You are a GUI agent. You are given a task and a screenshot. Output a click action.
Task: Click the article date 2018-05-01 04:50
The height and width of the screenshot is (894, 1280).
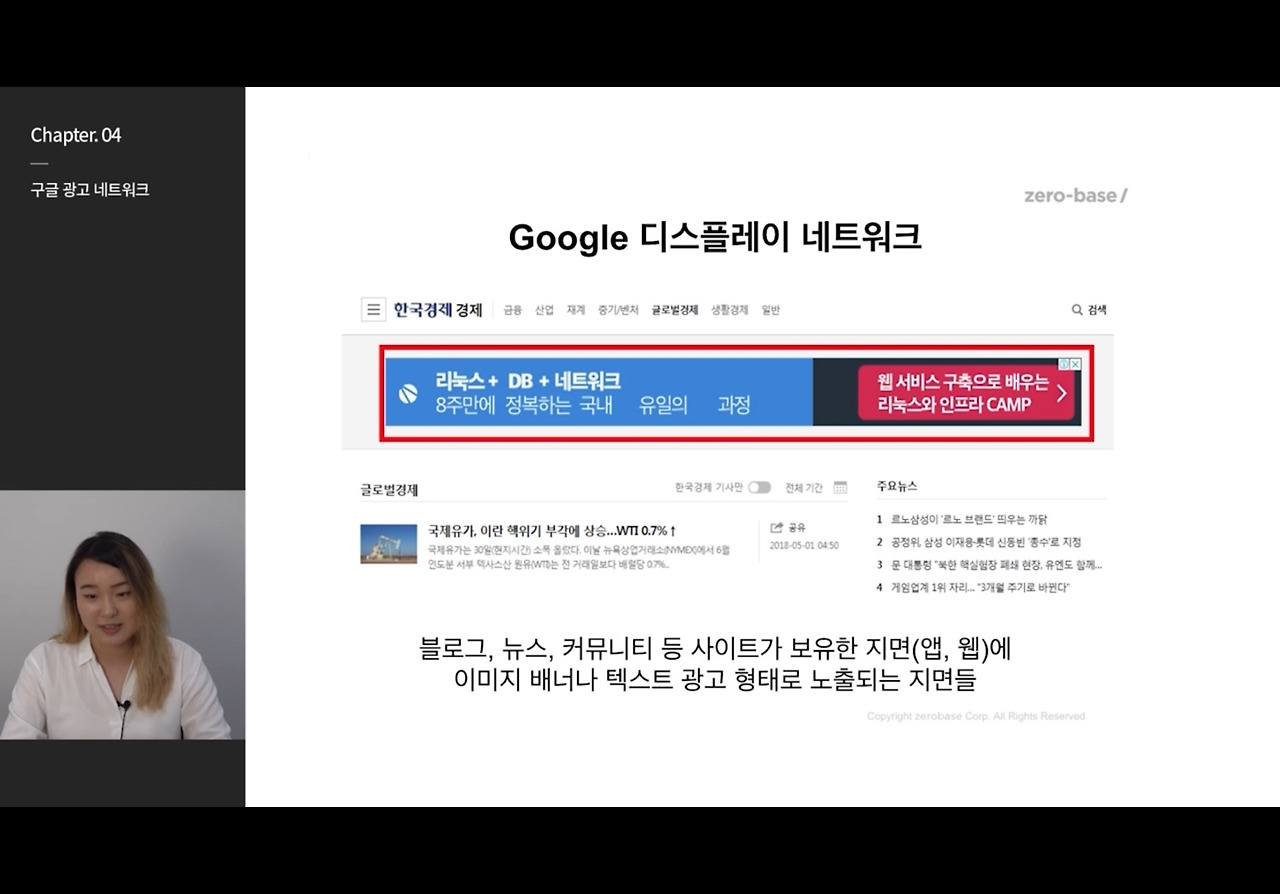point(804,546)
